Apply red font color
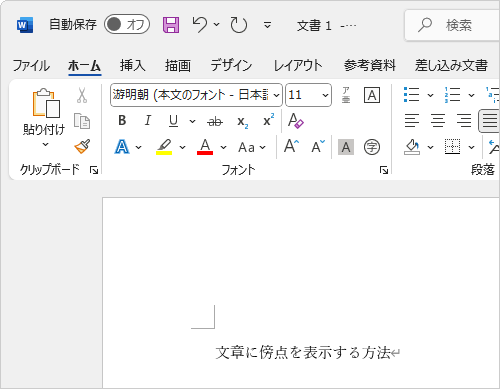 [205, 147]
